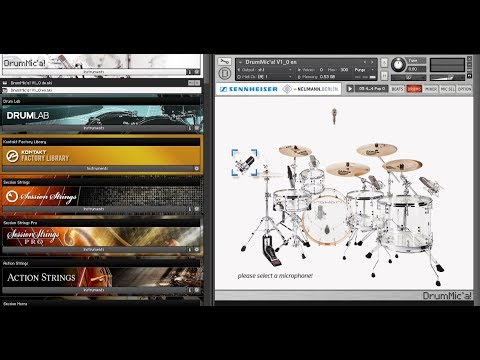The height and width of the screenshot is (360, 480).
Task: Select the dark microphone beside the snare
Action: pyautogui.click(x=291, y=177)
